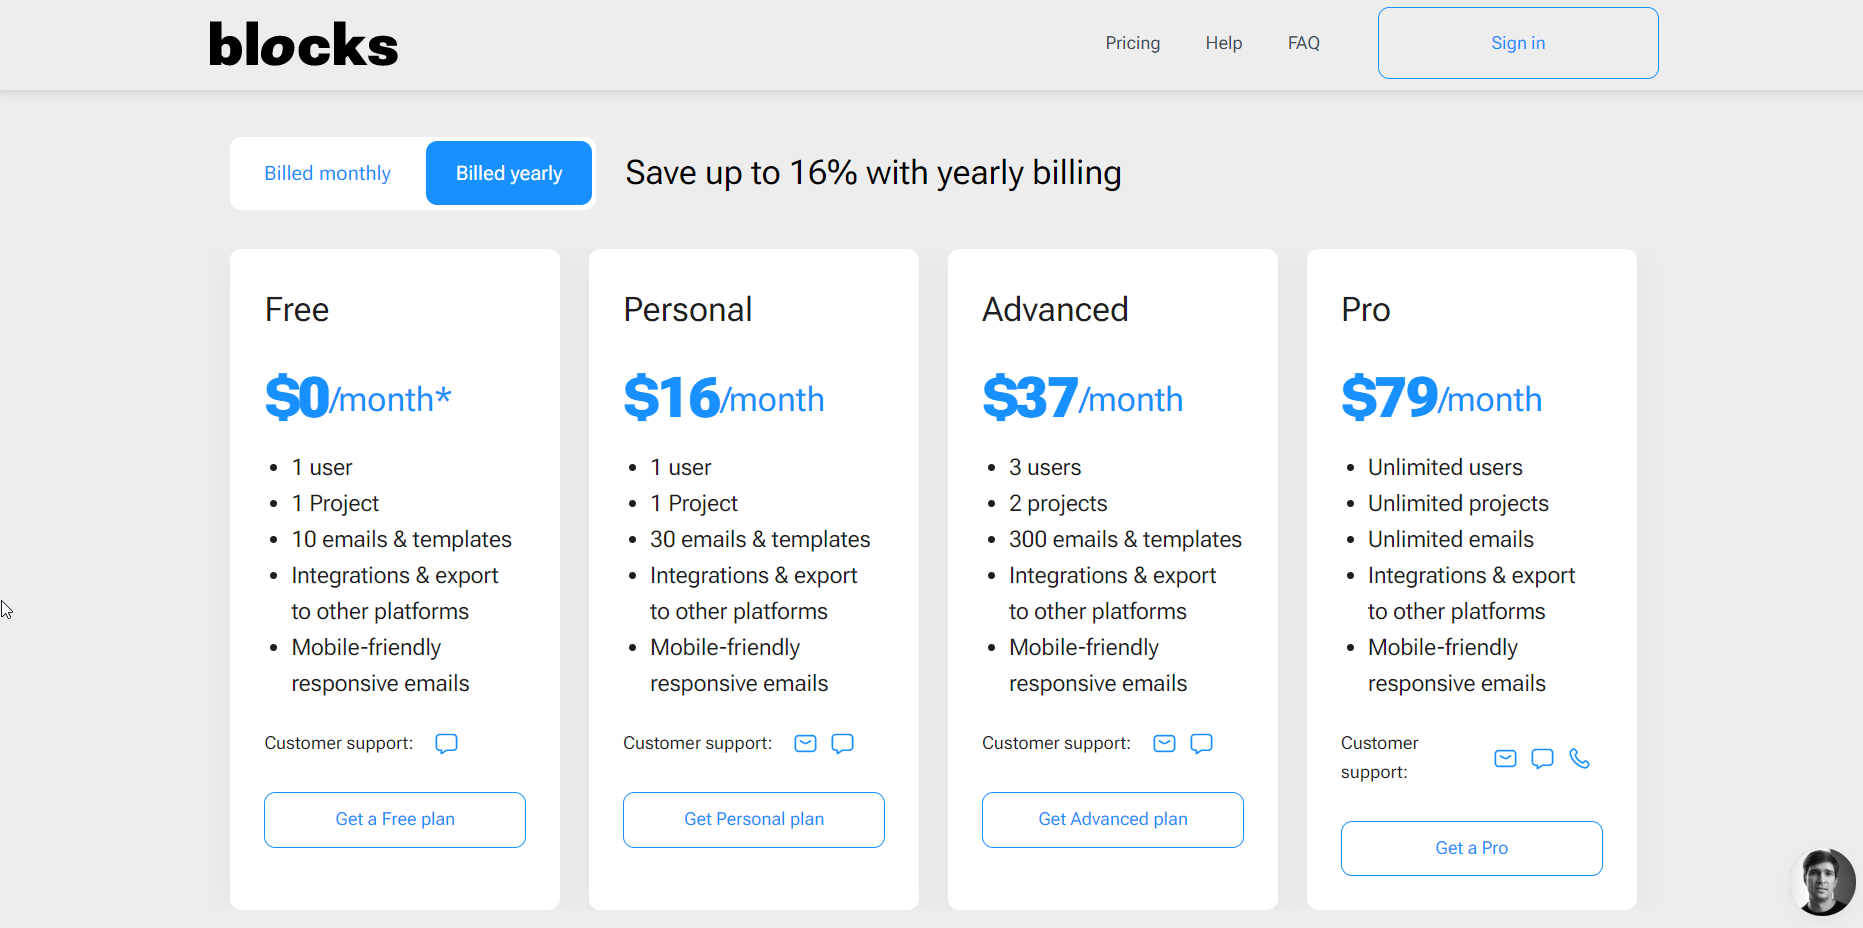
Task: Choose Get a Free plan
Action: (x=395, y=819)
